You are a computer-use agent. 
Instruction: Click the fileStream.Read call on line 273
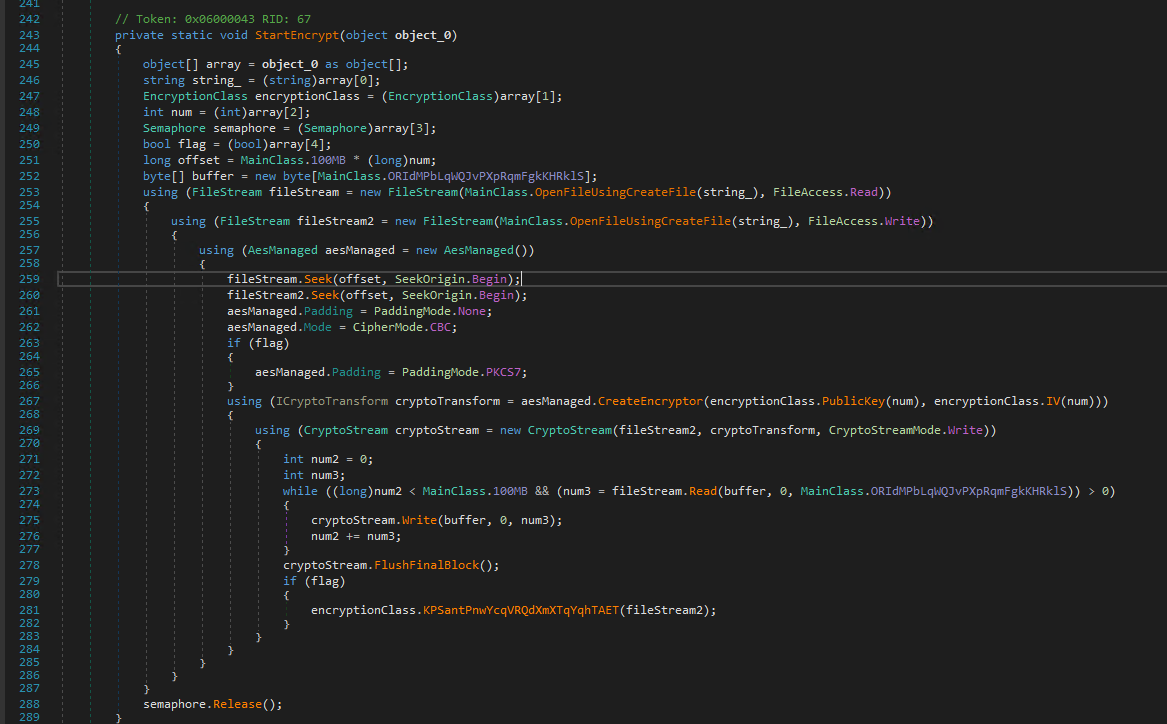[665, 492]
